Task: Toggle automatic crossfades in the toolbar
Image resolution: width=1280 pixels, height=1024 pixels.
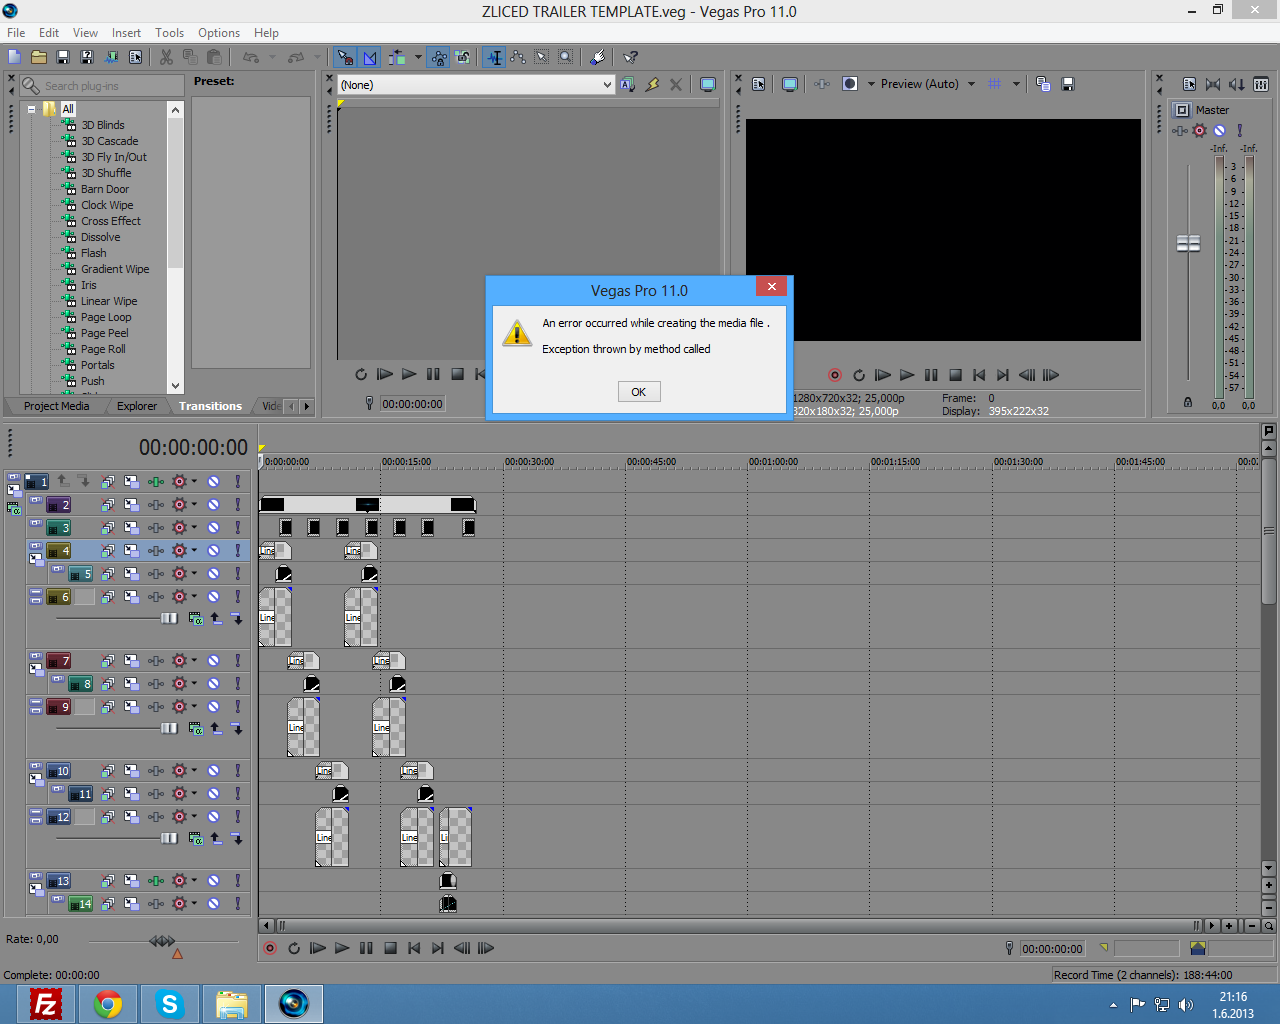Action: pyautogui.click(x=370, y=57)
